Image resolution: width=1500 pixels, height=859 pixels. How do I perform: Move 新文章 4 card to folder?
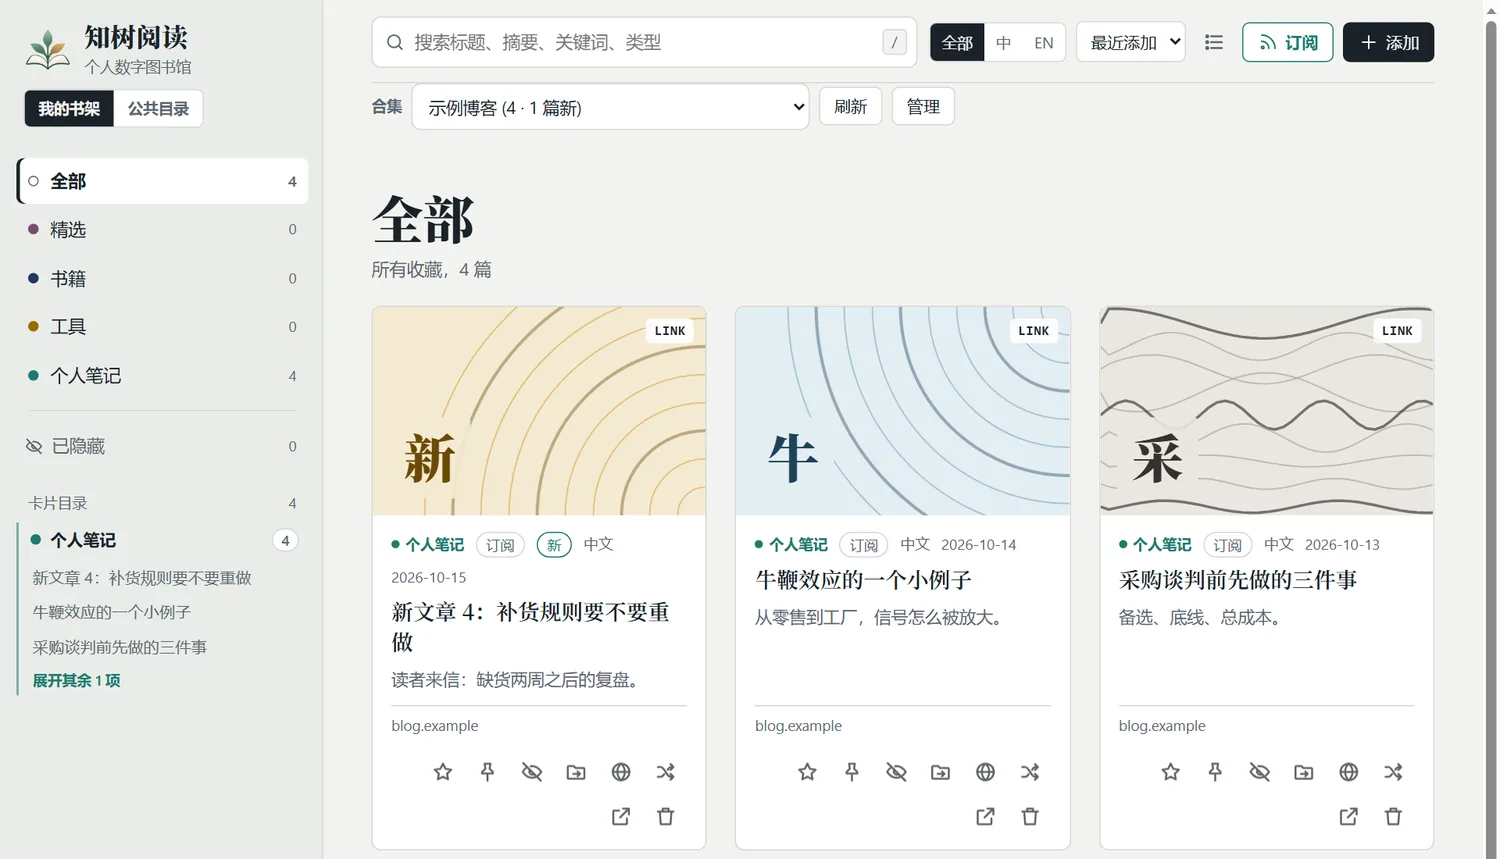[576, 772]
